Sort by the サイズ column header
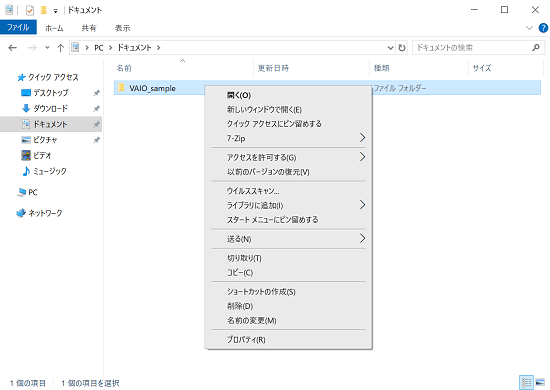The width and height of the screenshot is (550, 390). (505, 68)
